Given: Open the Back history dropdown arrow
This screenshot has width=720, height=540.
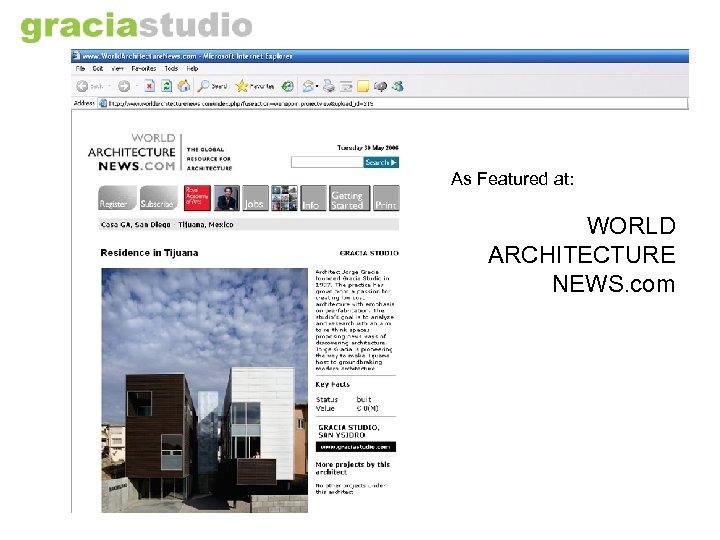Looking at the screenshot, I should coord(109,86).
